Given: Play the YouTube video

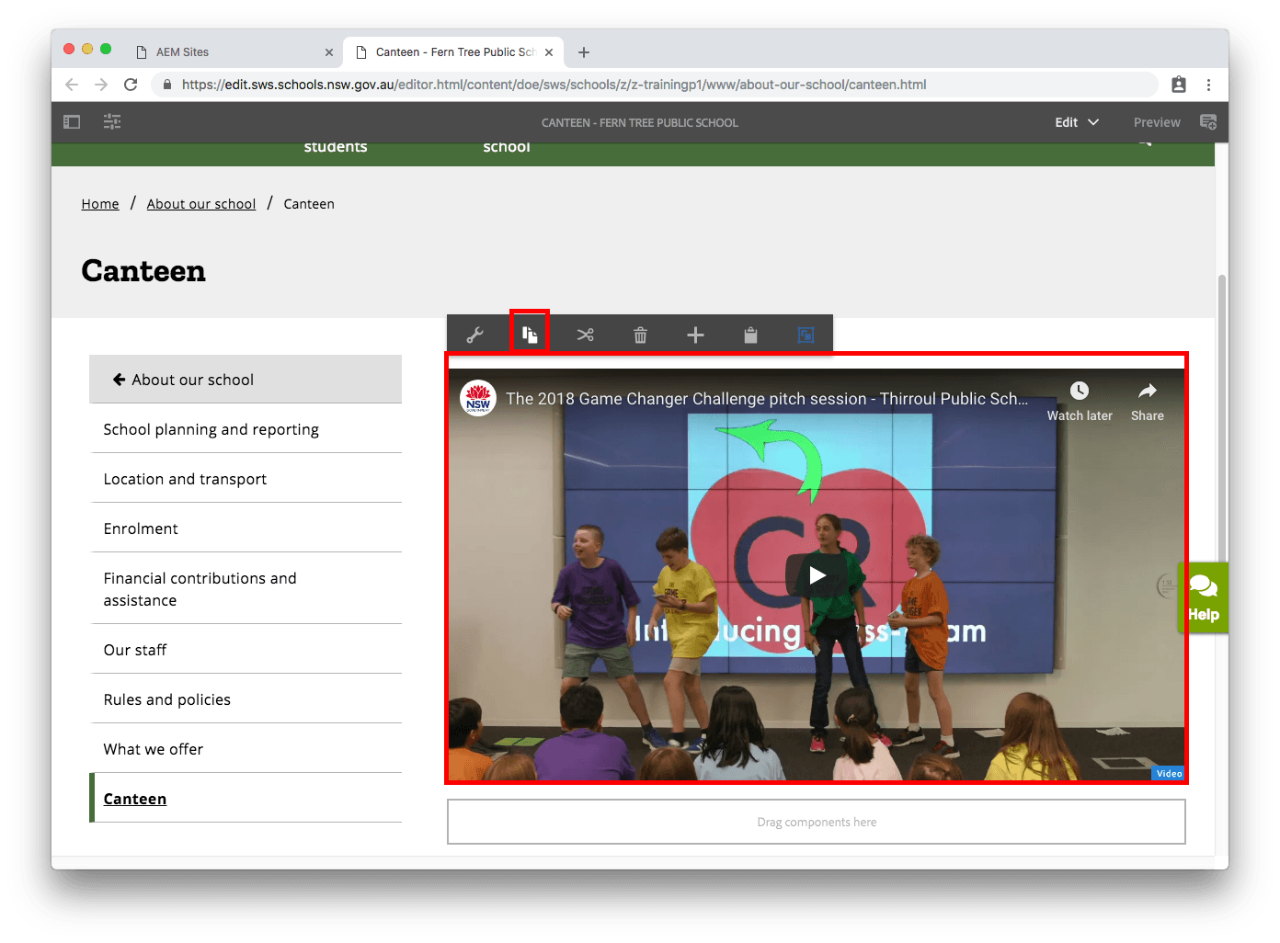Looking at the screenshot, I should click(818, 574).
